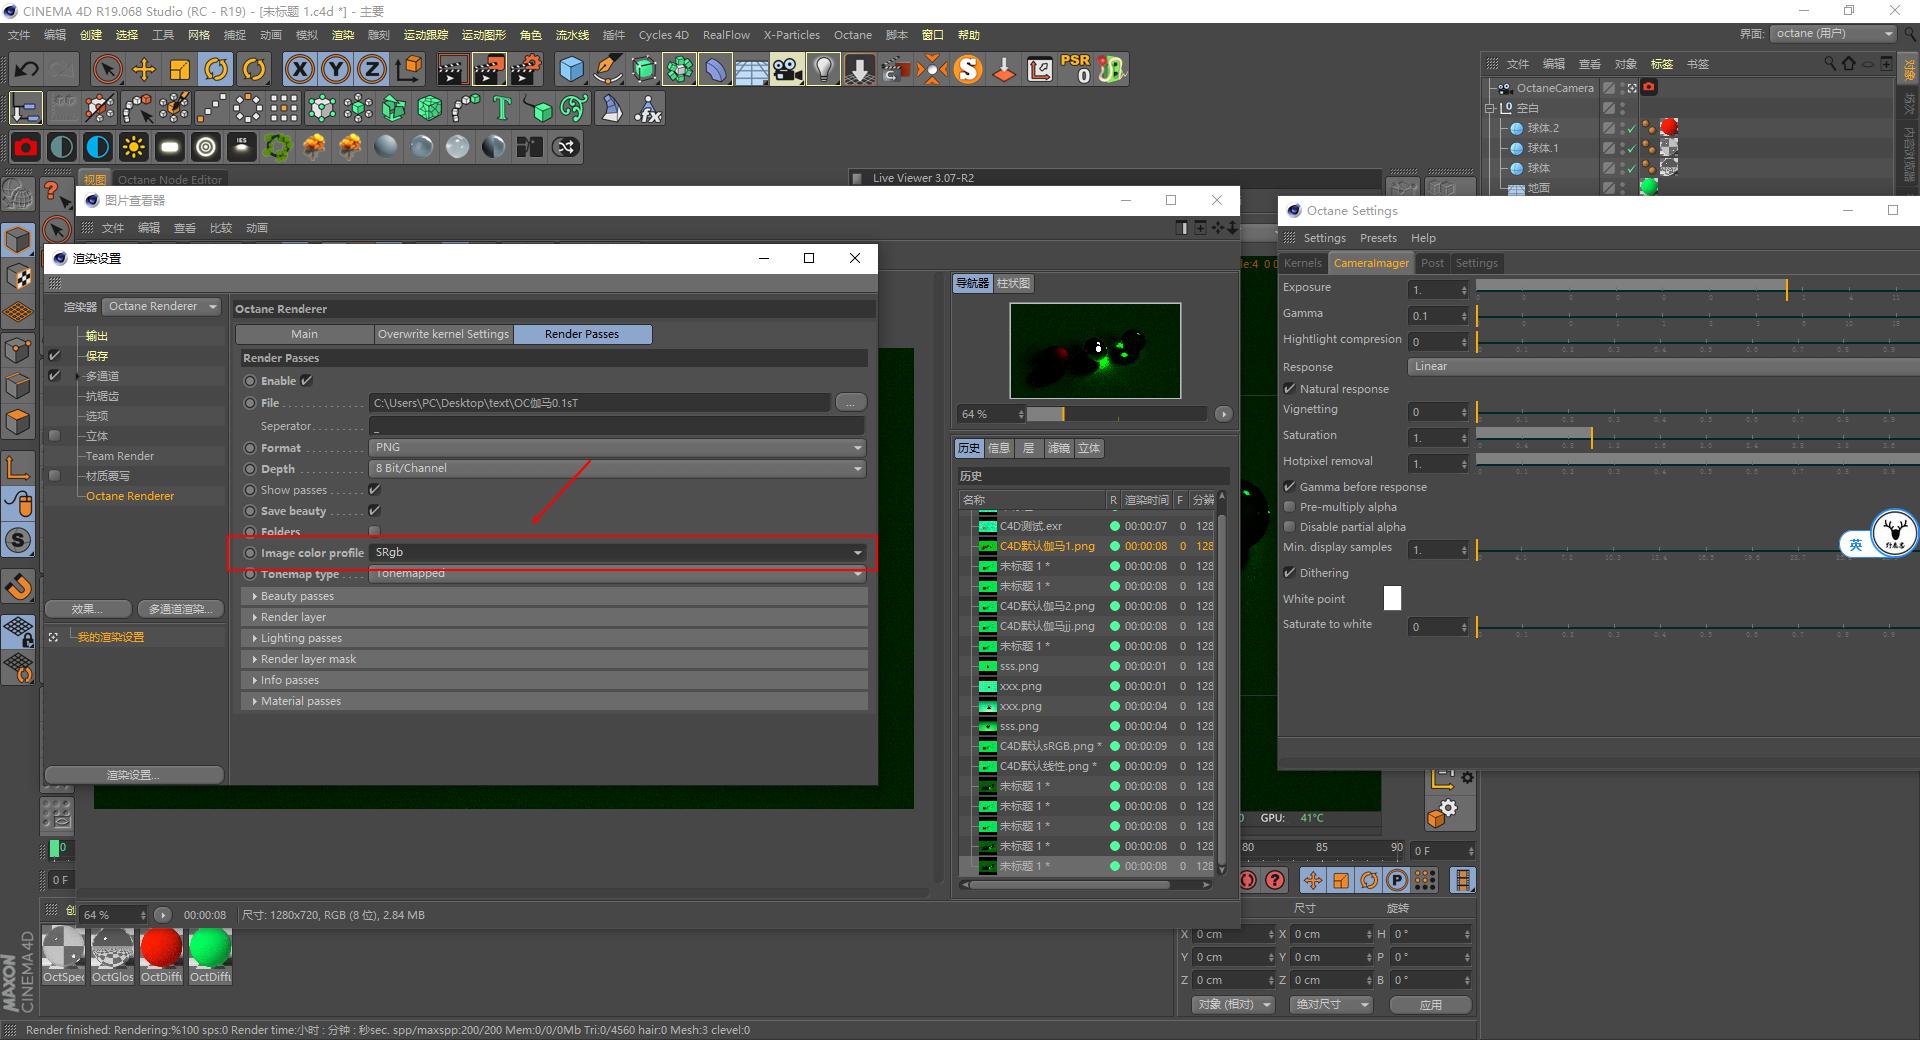Screen dimensions: 1920x1040
Task: Click the red OctDiffuse material thumbnail
Action: (x=161, y=948)
